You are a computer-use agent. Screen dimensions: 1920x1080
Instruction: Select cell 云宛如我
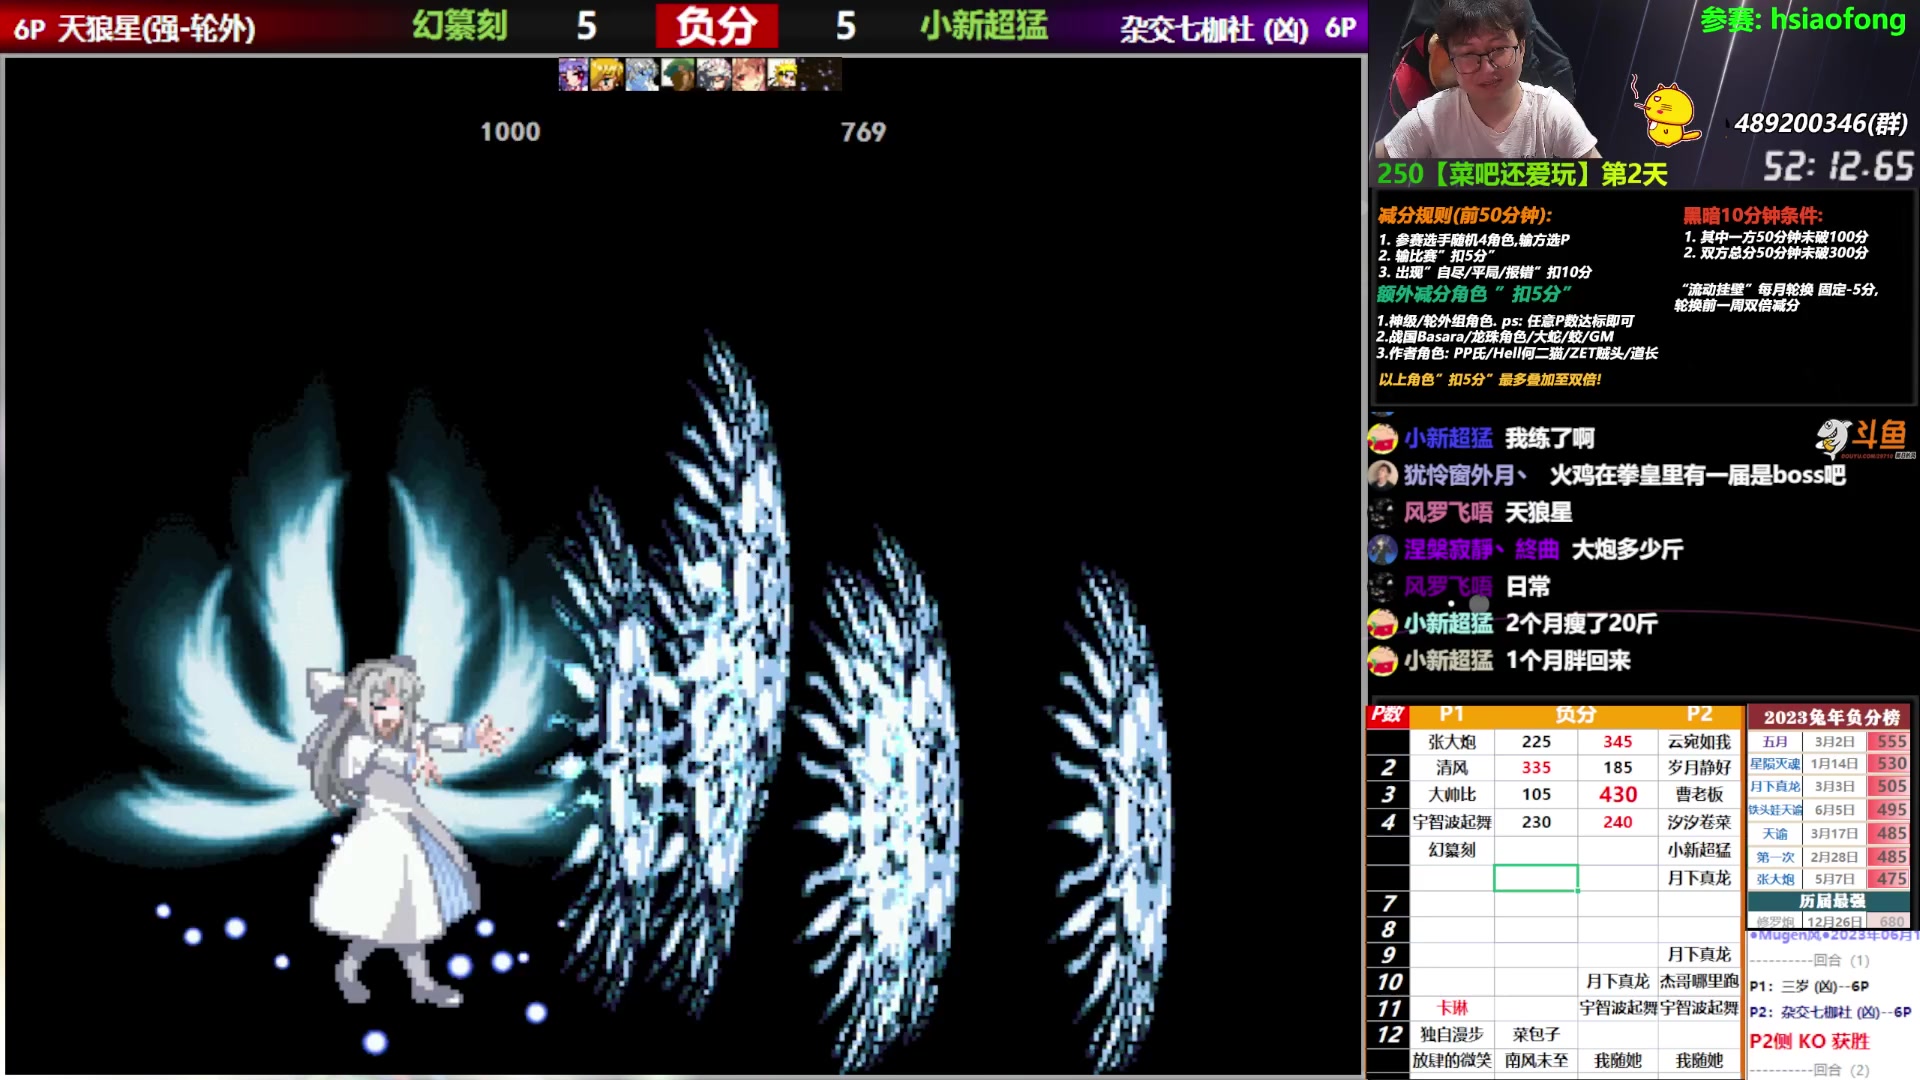(1699, 742)
